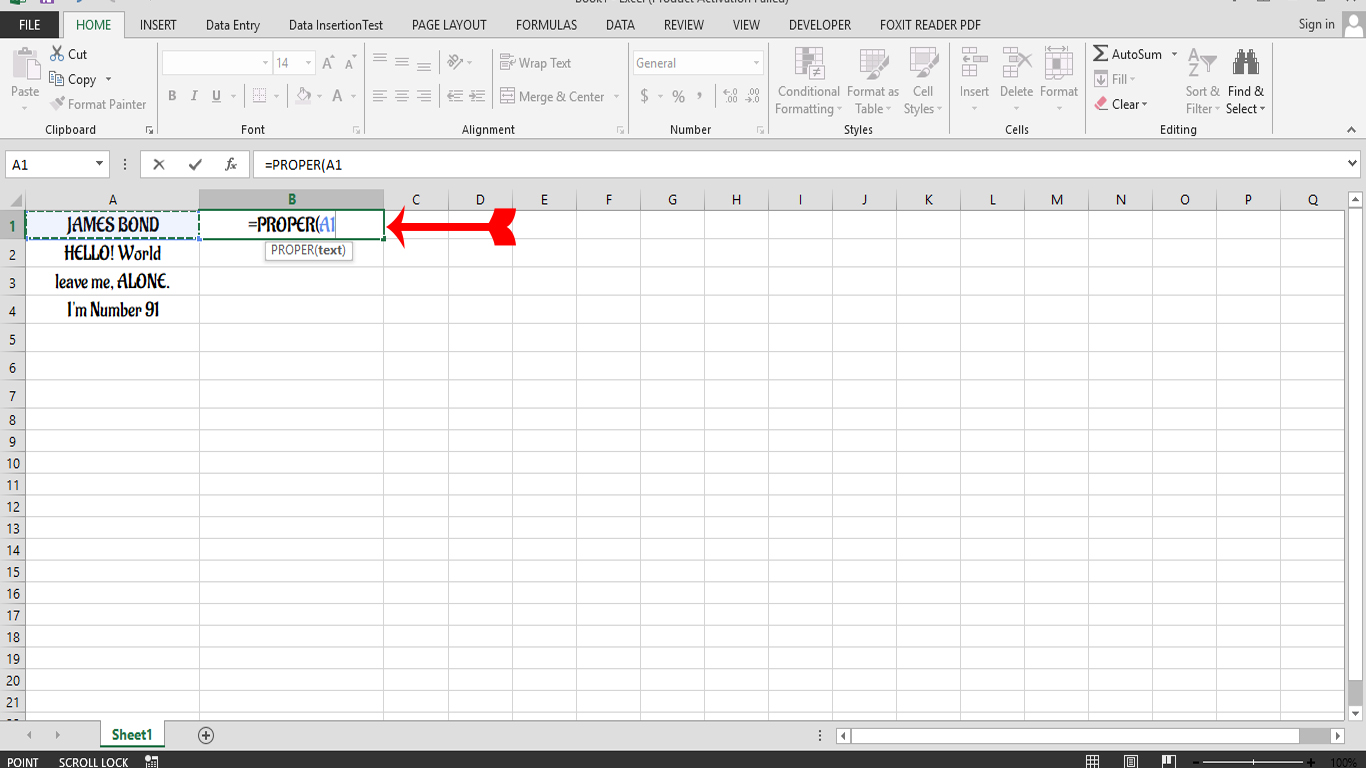Click the Delete cells button

coord(1016,79)
